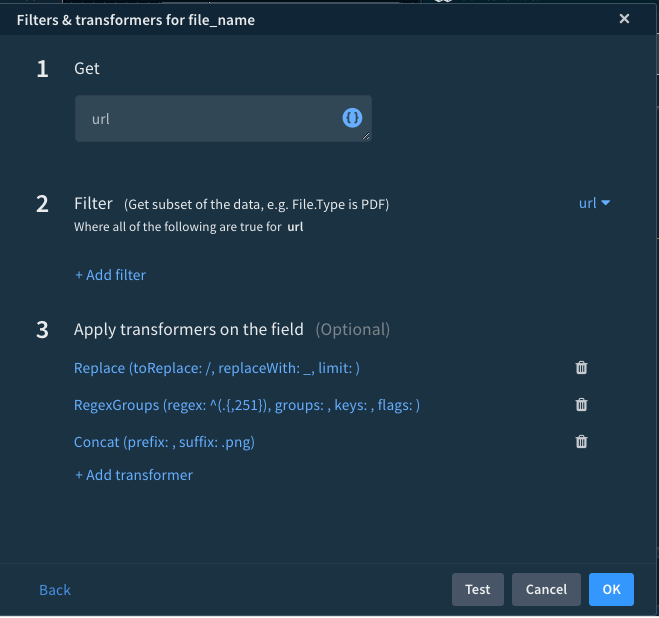Delete the Concat transformer using its trash icon
Viewport: 659px width, 618px height.
pos(581,442)
